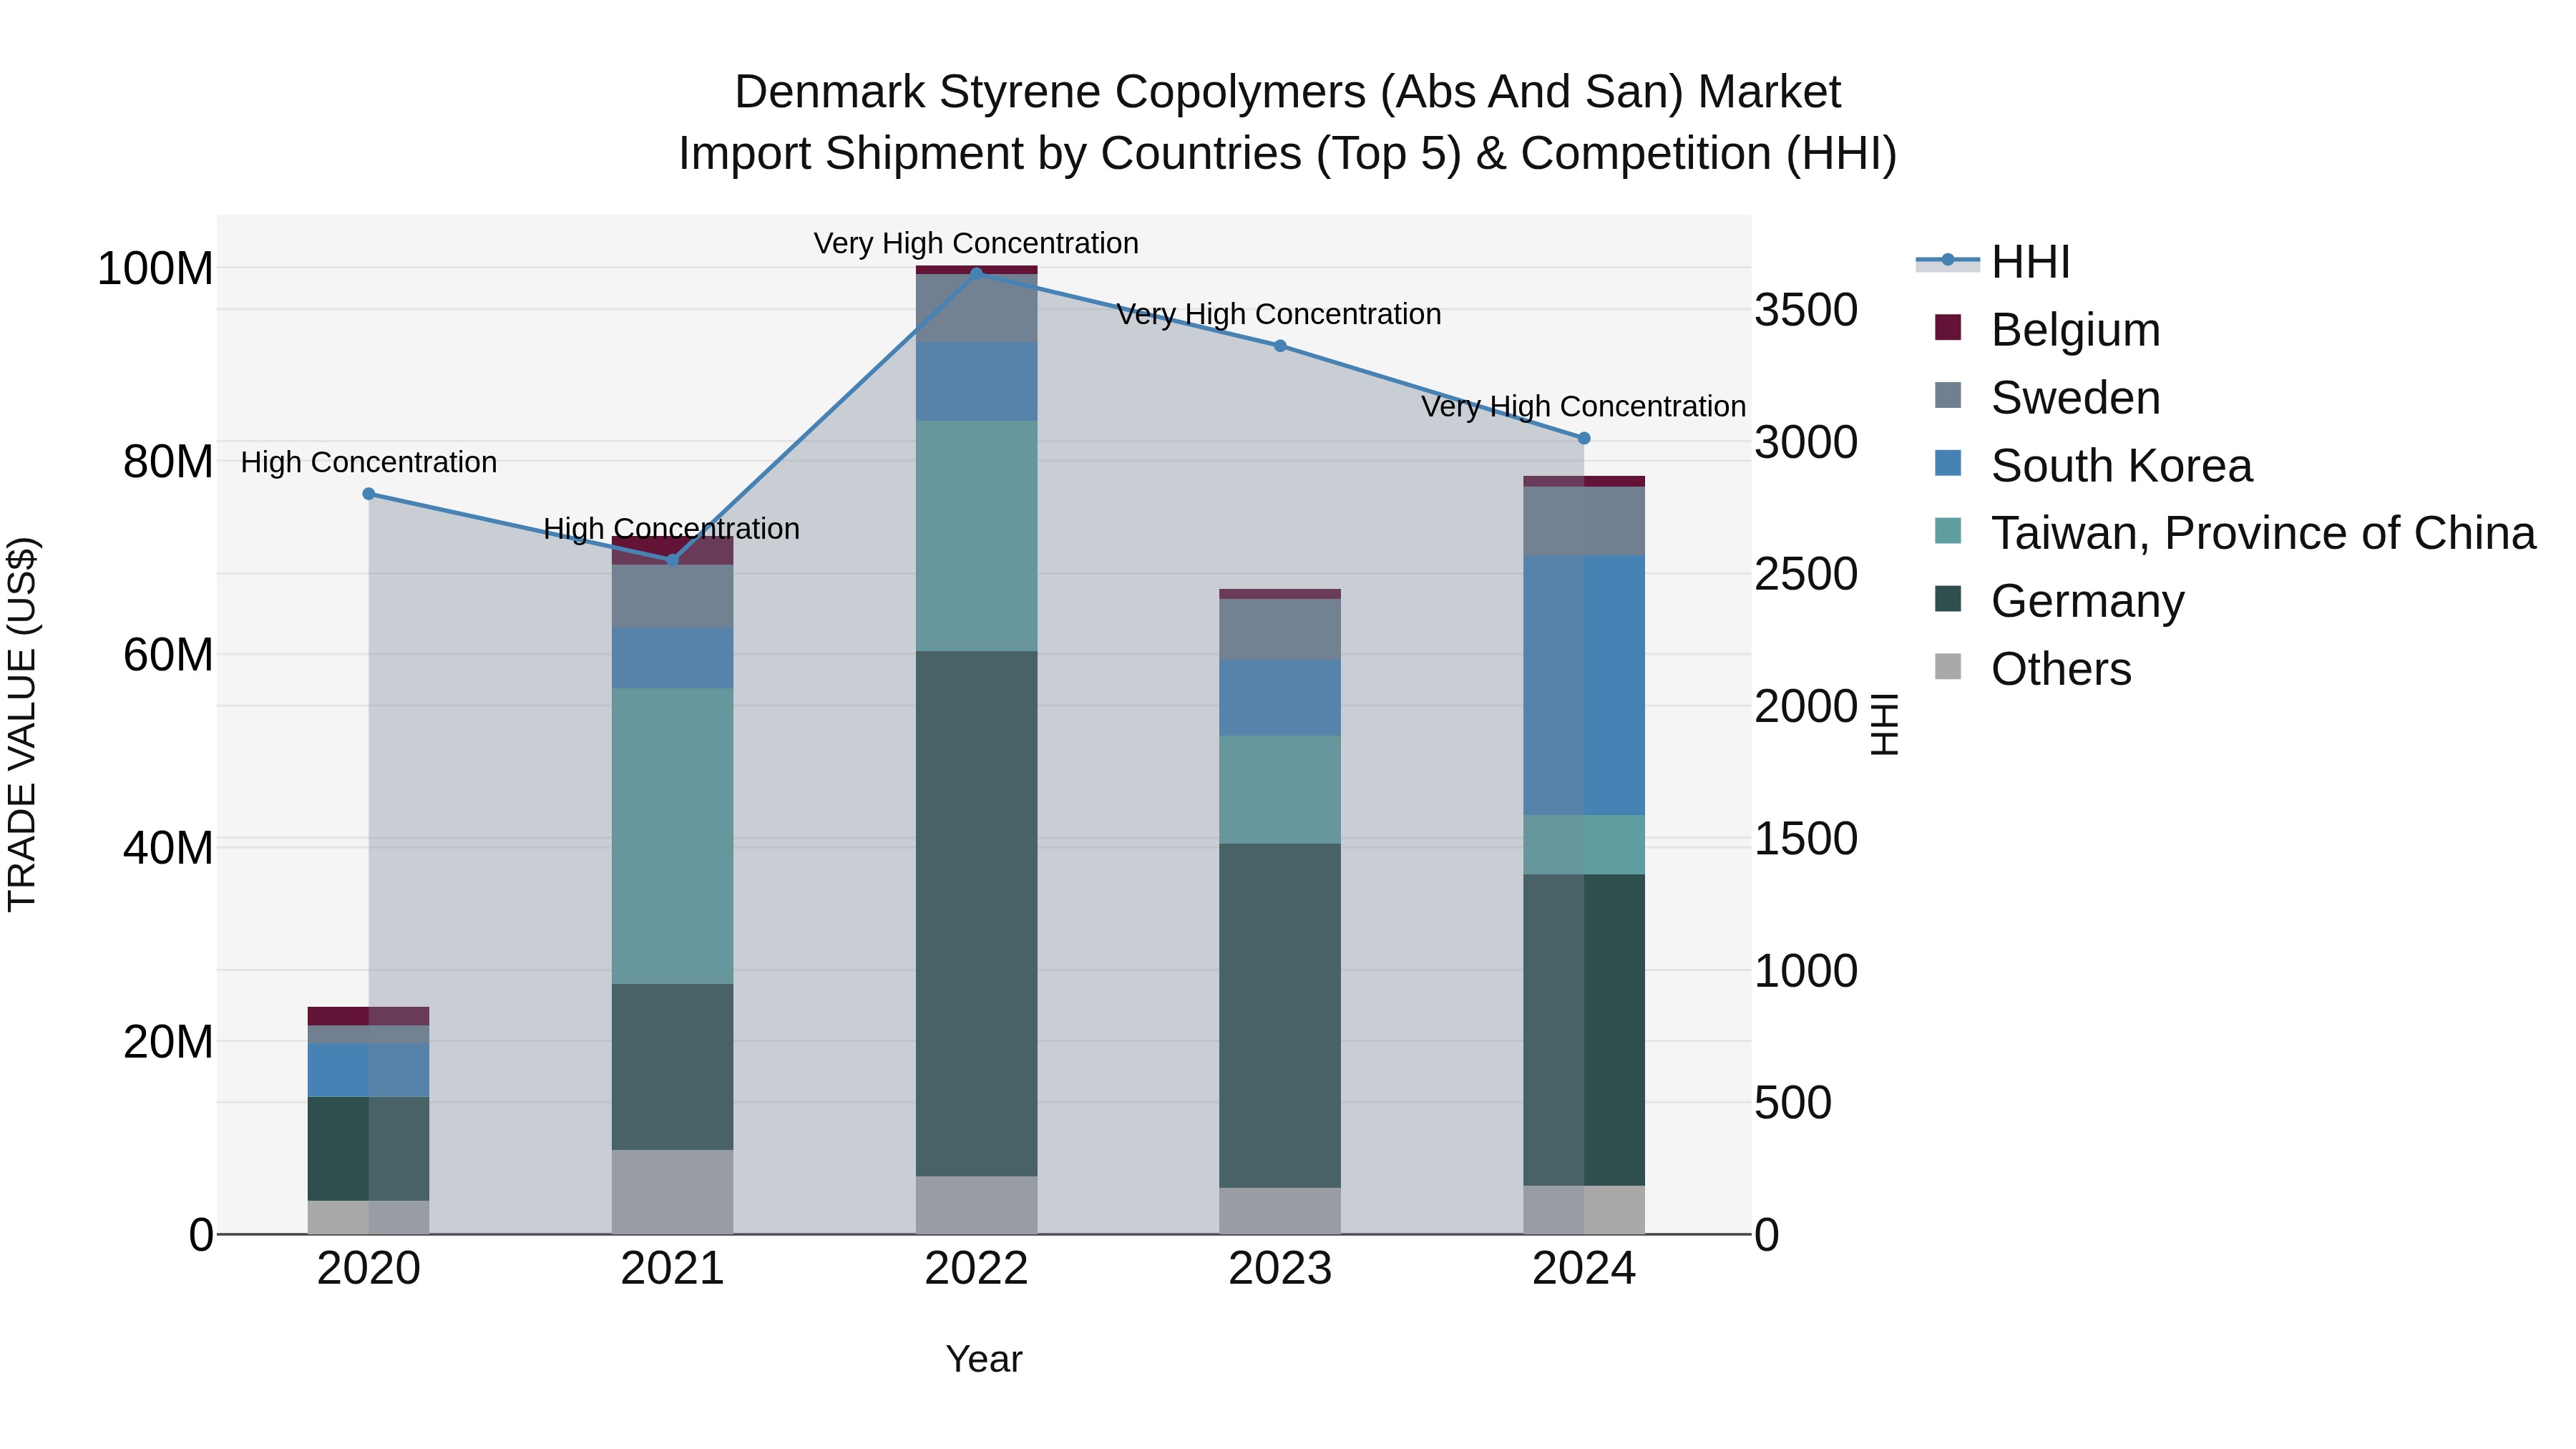Toggle Belgium series in the legend
2576x1449 pixels.
coord(2048,330)
